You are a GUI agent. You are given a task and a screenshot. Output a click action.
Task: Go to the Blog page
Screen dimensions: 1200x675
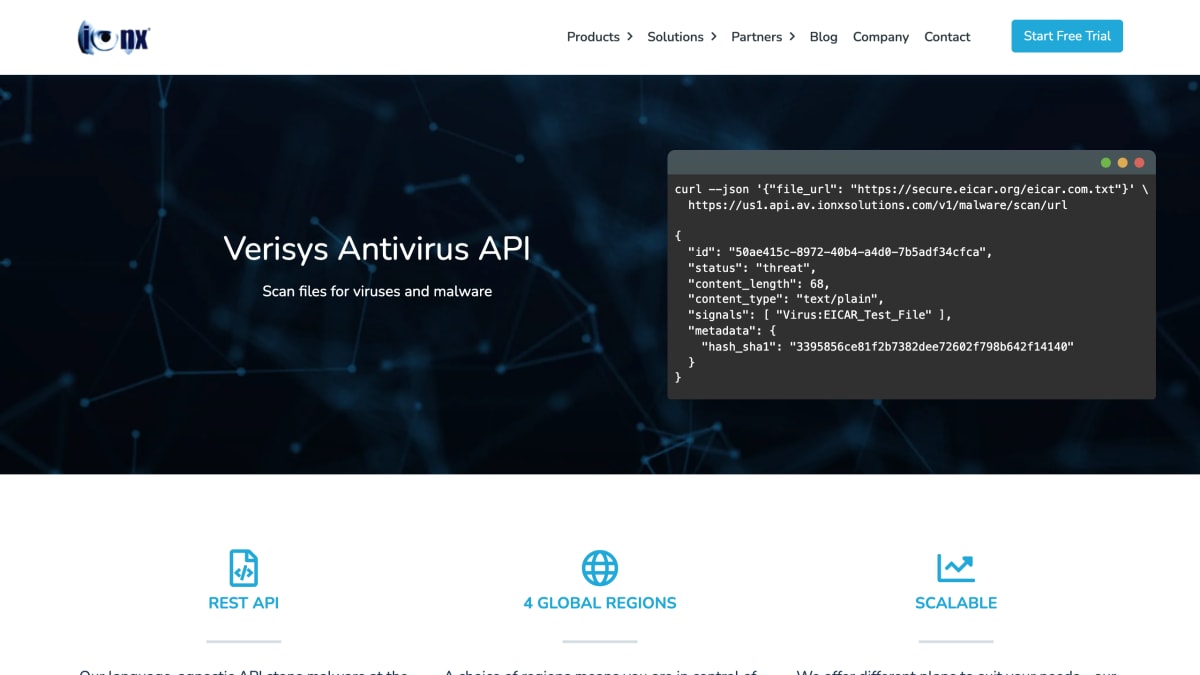click(x=824, y=37)
